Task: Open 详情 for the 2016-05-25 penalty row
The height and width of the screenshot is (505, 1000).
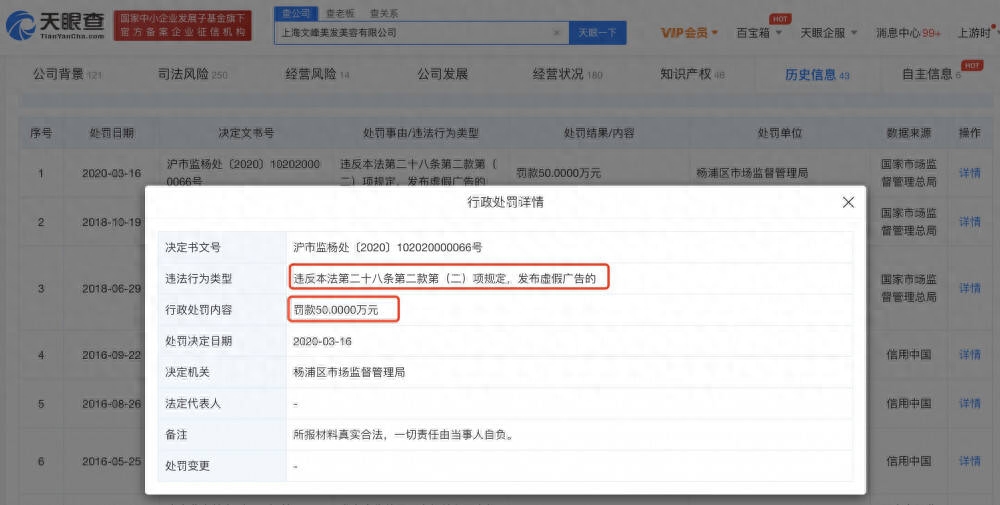Action: [x=969, y=461]
